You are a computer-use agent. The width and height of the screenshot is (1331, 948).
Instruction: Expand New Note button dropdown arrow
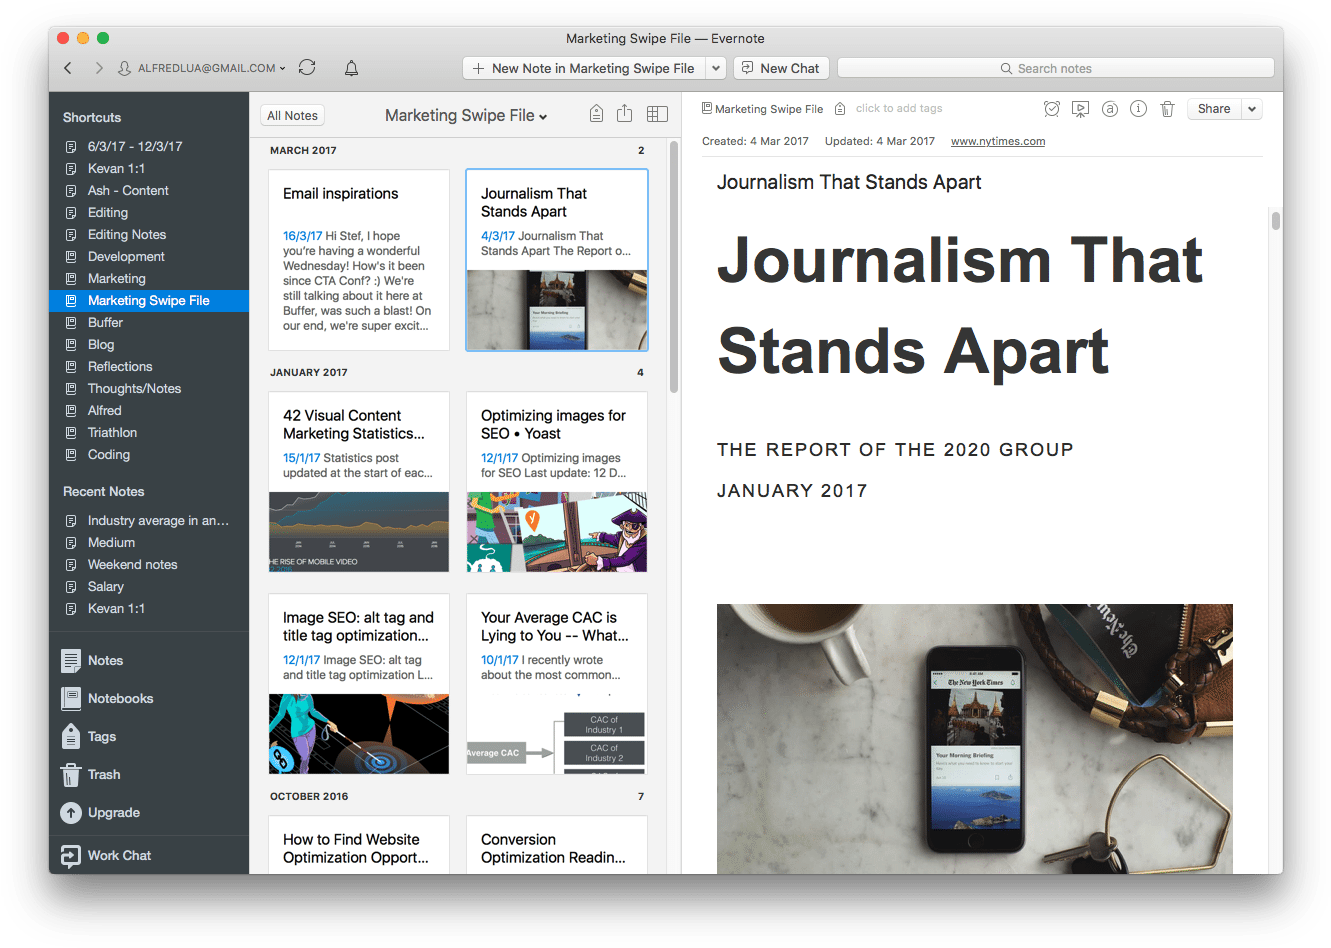tap(715, 68)
